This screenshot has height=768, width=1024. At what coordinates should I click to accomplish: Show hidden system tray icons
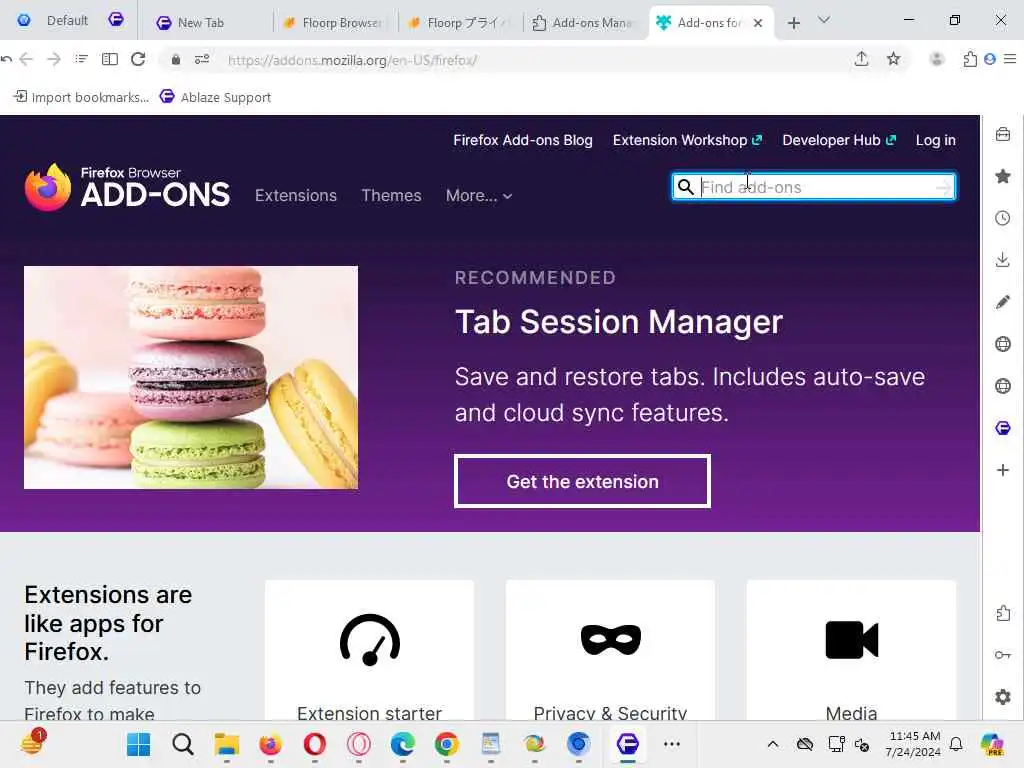pos(773,744)
